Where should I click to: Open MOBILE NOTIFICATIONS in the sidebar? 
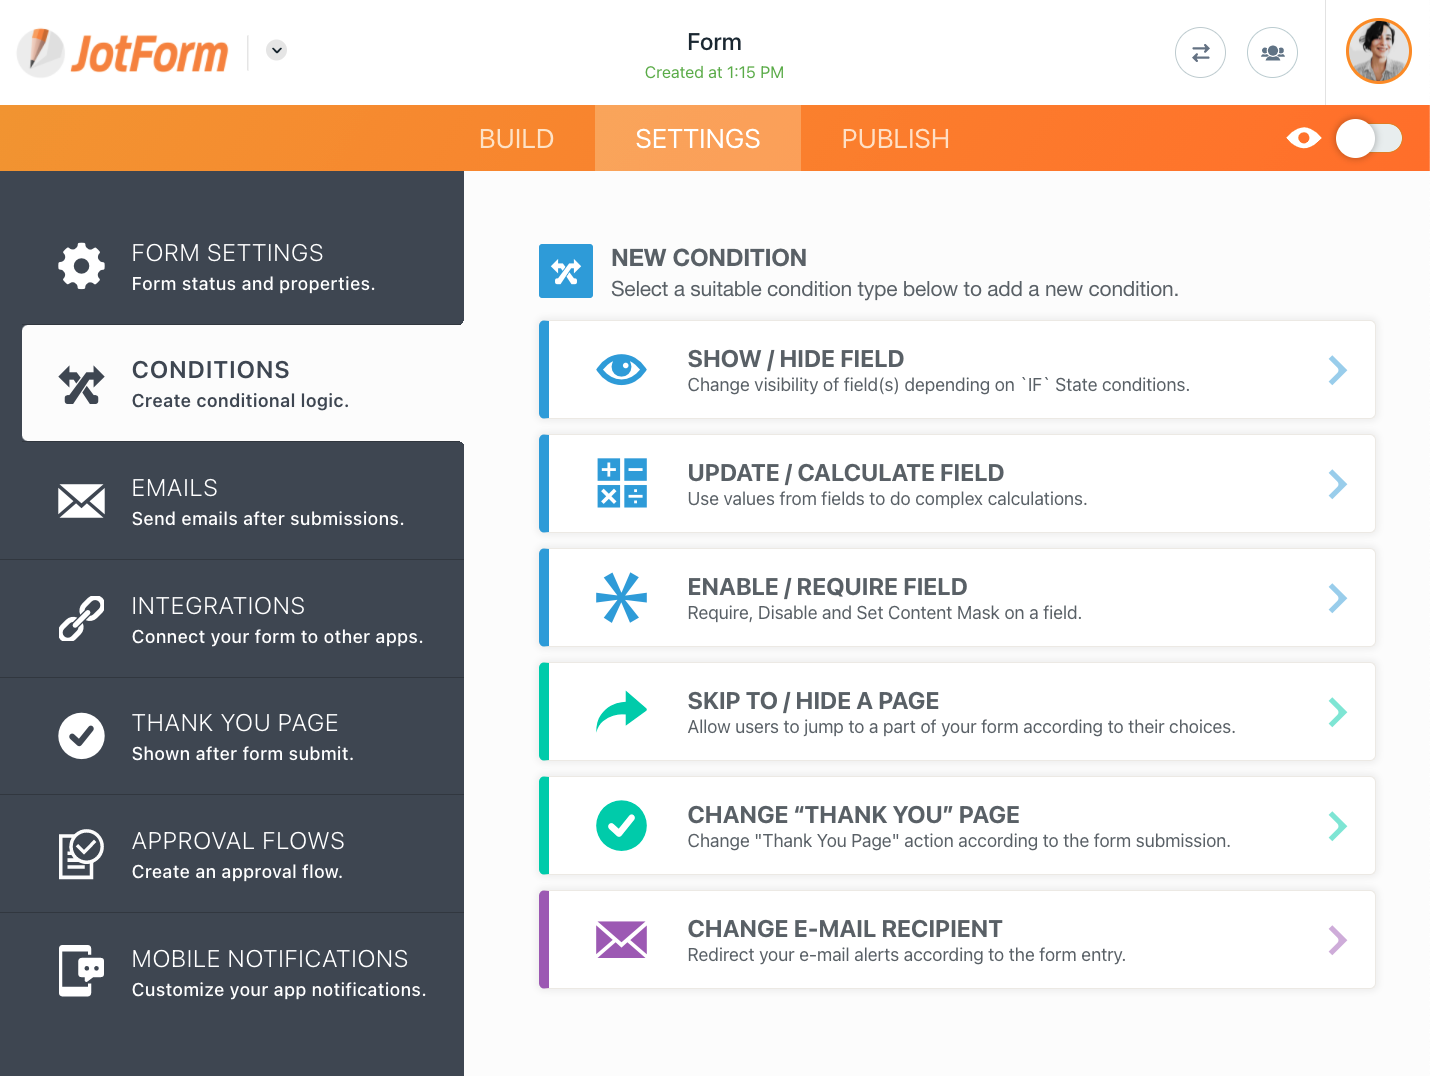pos(232,972)
